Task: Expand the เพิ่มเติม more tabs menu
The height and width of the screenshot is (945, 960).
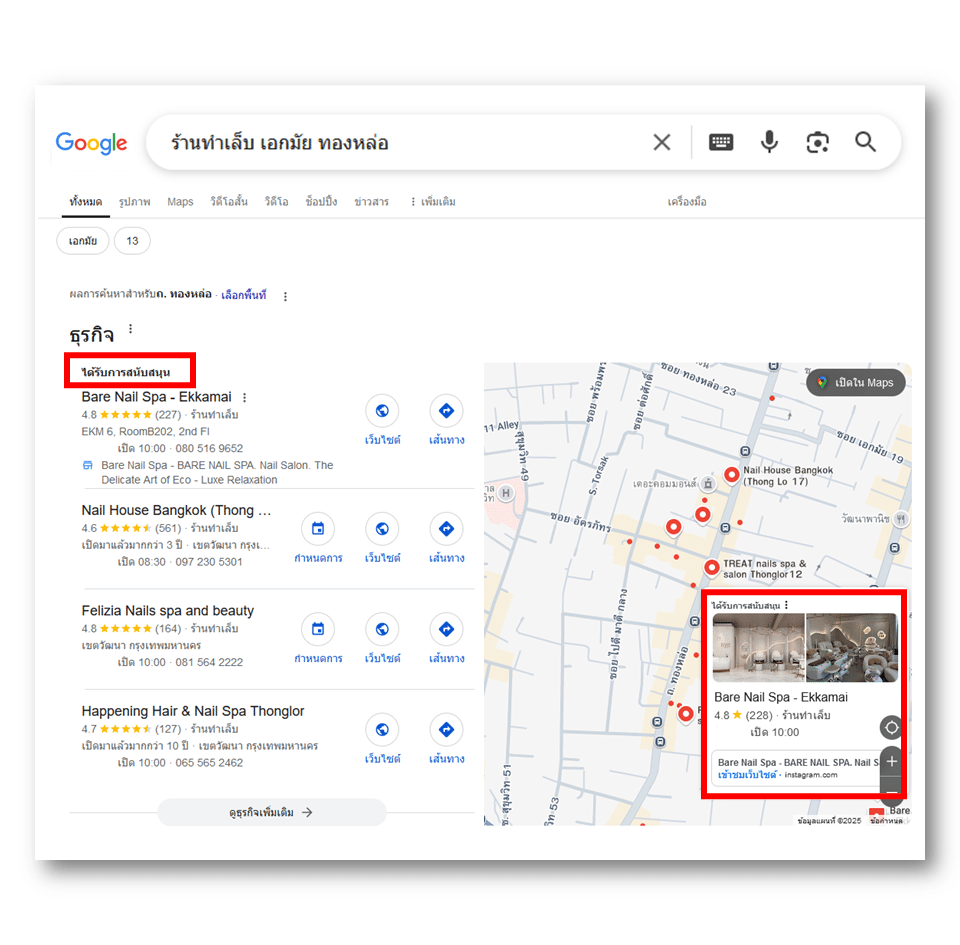Action: 432,202
